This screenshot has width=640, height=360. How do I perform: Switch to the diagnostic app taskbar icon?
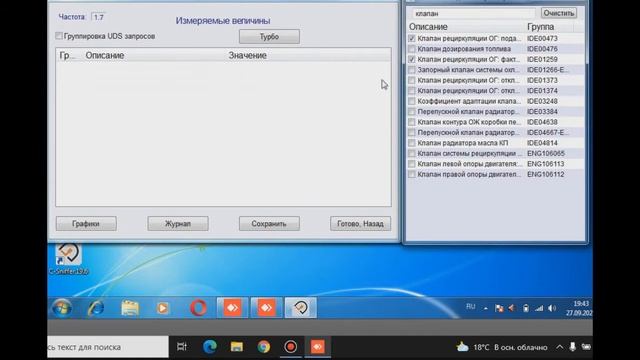300,308
